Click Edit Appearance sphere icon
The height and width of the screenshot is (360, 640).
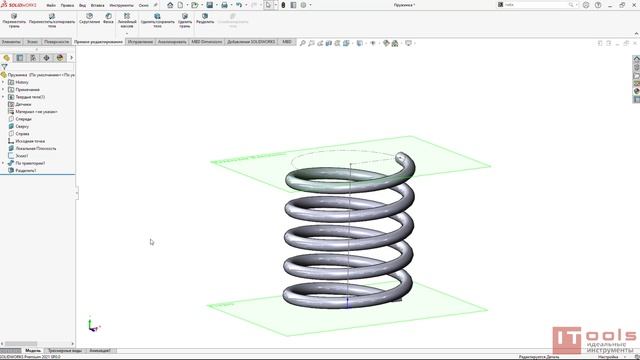coord(386,43)
